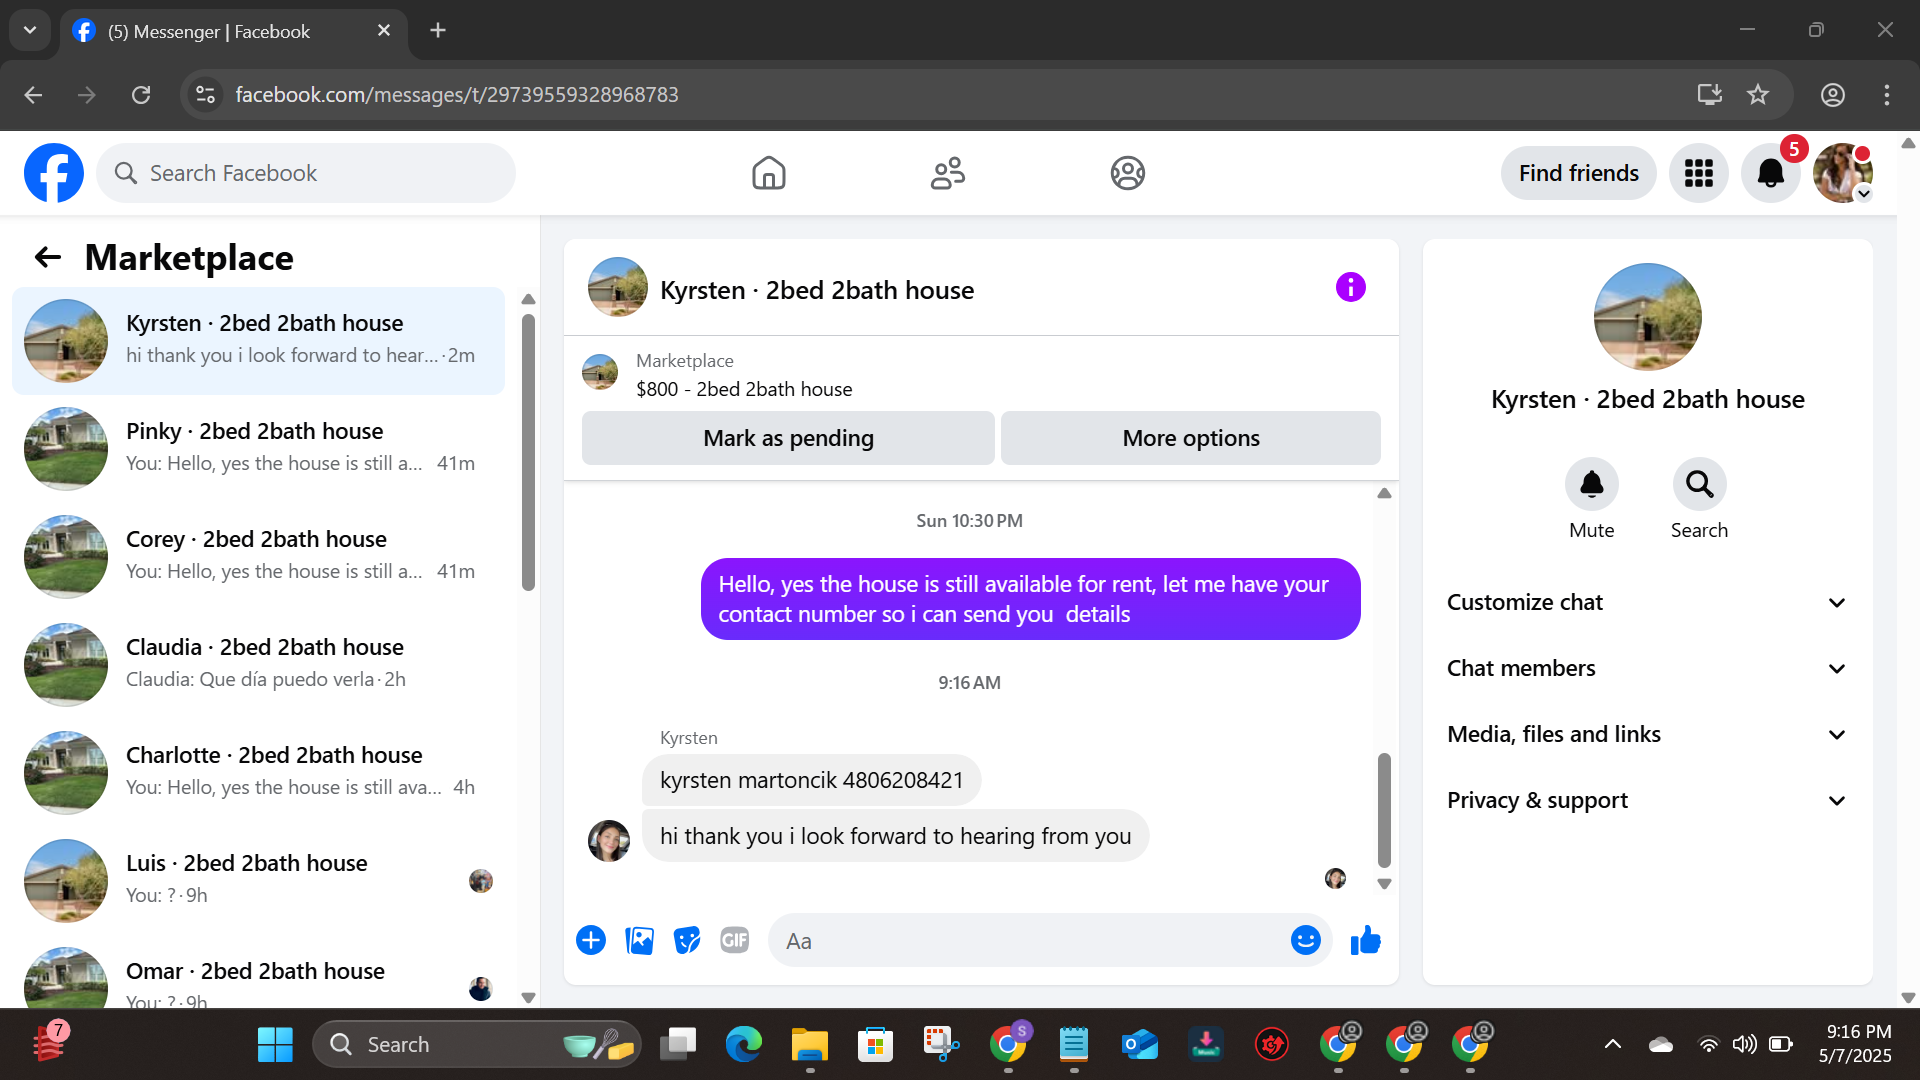Click the GIF chooser icon
This screenshot has width=1920, height=1080.
coord(734,941)
